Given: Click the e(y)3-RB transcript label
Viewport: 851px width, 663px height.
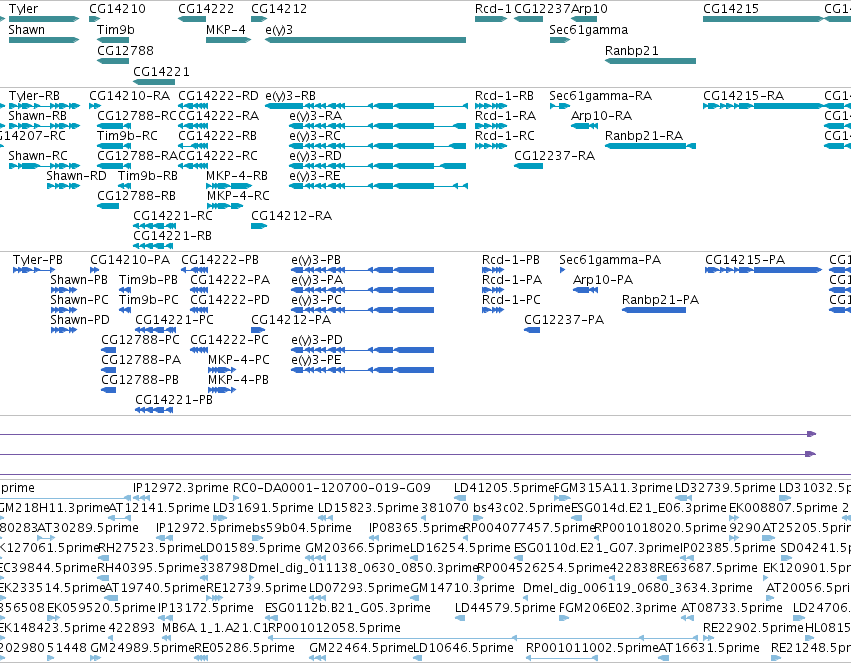Looking at the screenshot, I should pos(290,96).
